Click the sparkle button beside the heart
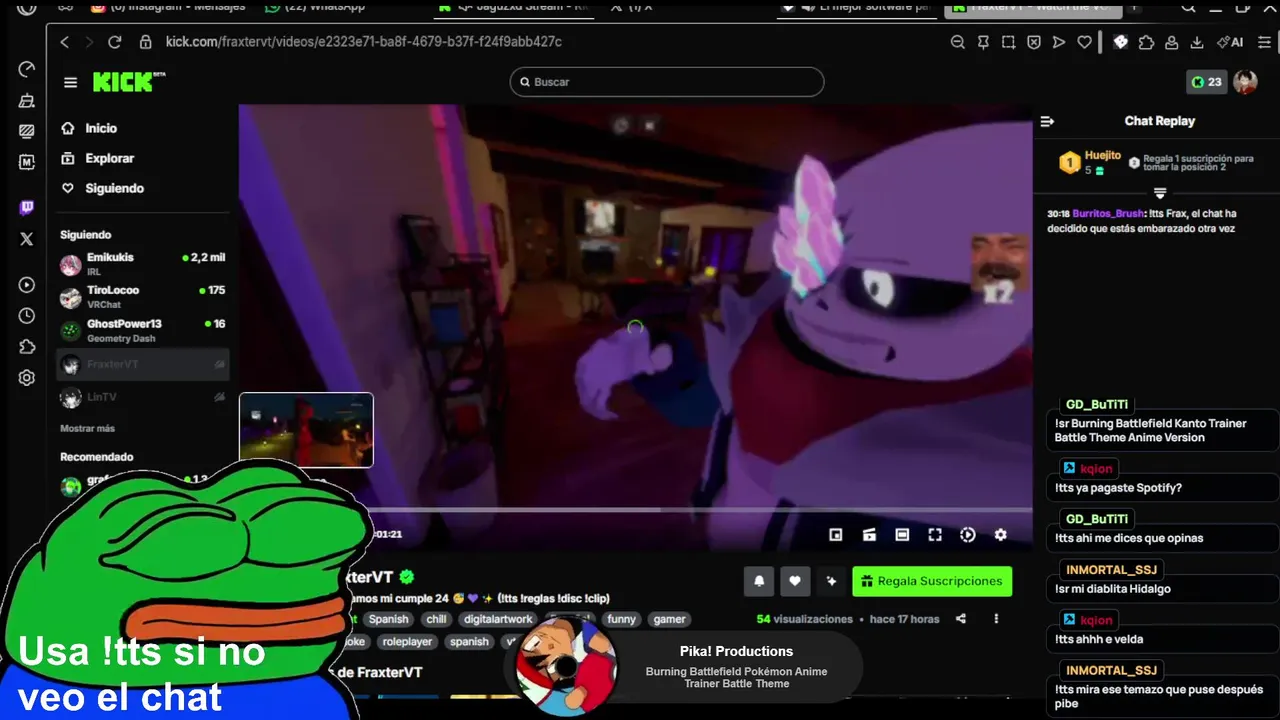This screenshot has width=1280, height=720. pyautogui.click(x=831, y=581)
